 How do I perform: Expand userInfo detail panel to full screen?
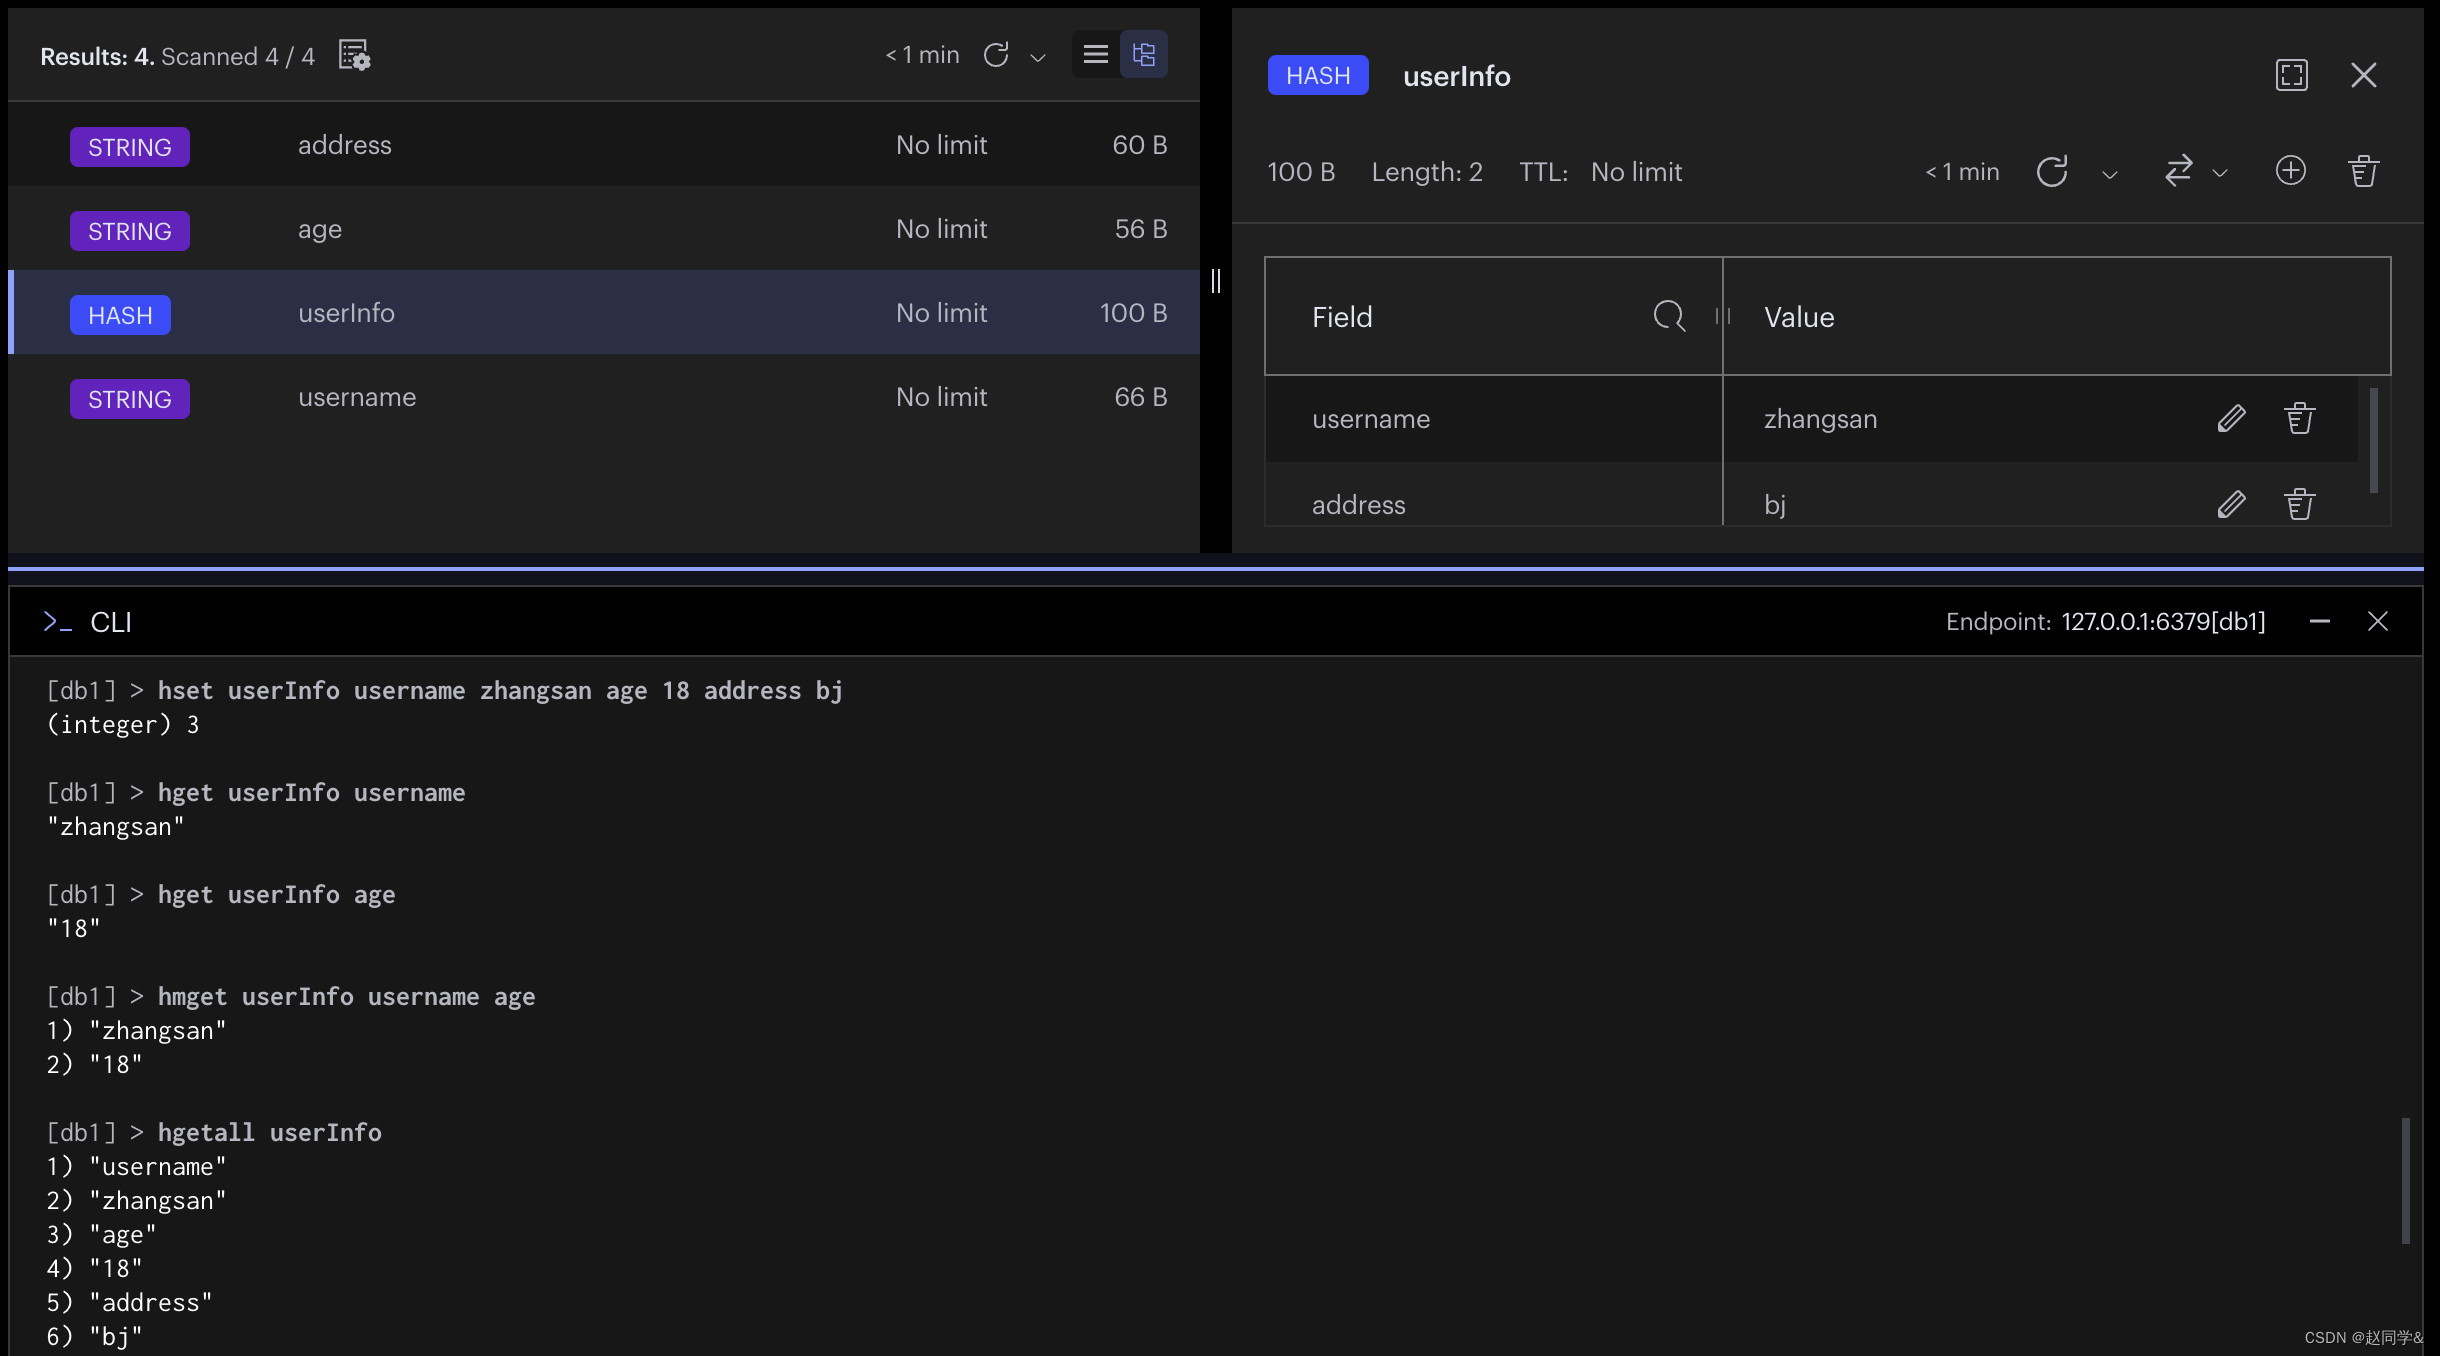[2291, 75]
